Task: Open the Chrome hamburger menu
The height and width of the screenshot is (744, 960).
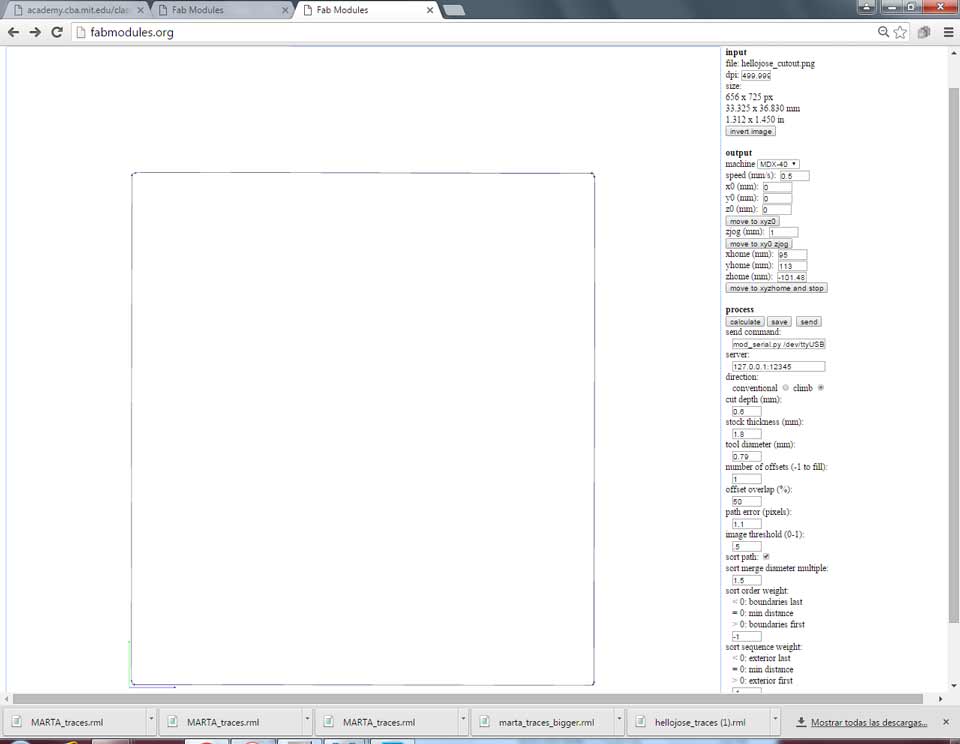Action: click(948, 32)
